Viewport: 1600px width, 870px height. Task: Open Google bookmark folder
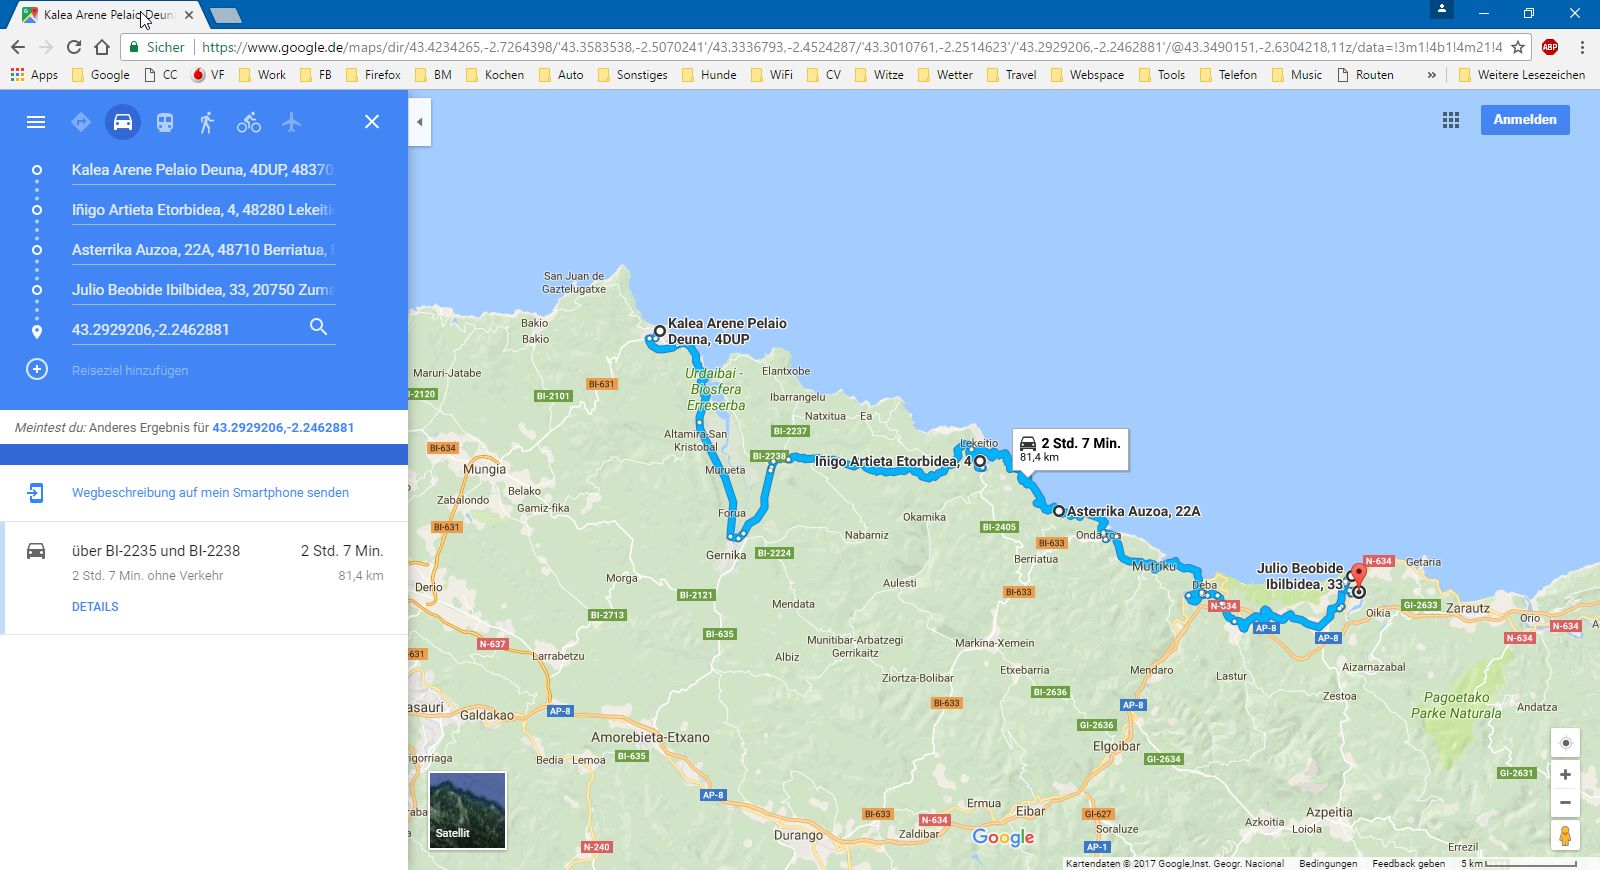(x=100, y=75)
